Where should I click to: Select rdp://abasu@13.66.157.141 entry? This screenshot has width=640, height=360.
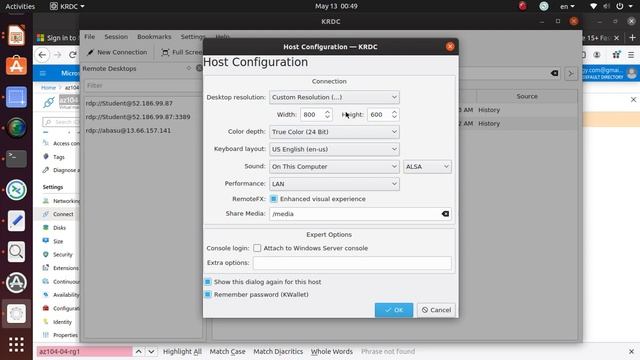click(128, 131)
